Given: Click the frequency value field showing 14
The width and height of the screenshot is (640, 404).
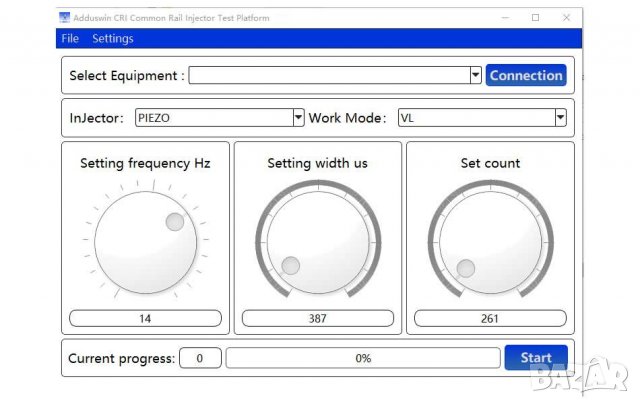Looking at the screenshot, I should (145, 318).
